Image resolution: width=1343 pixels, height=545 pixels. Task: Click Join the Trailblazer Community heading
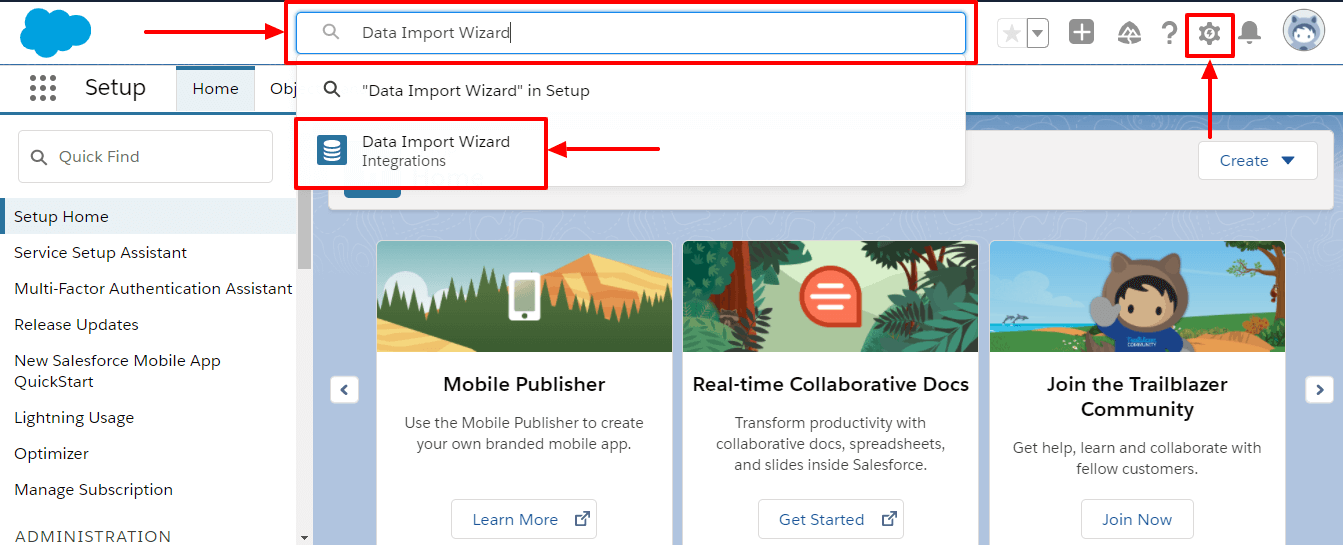tap(1137, 397)
